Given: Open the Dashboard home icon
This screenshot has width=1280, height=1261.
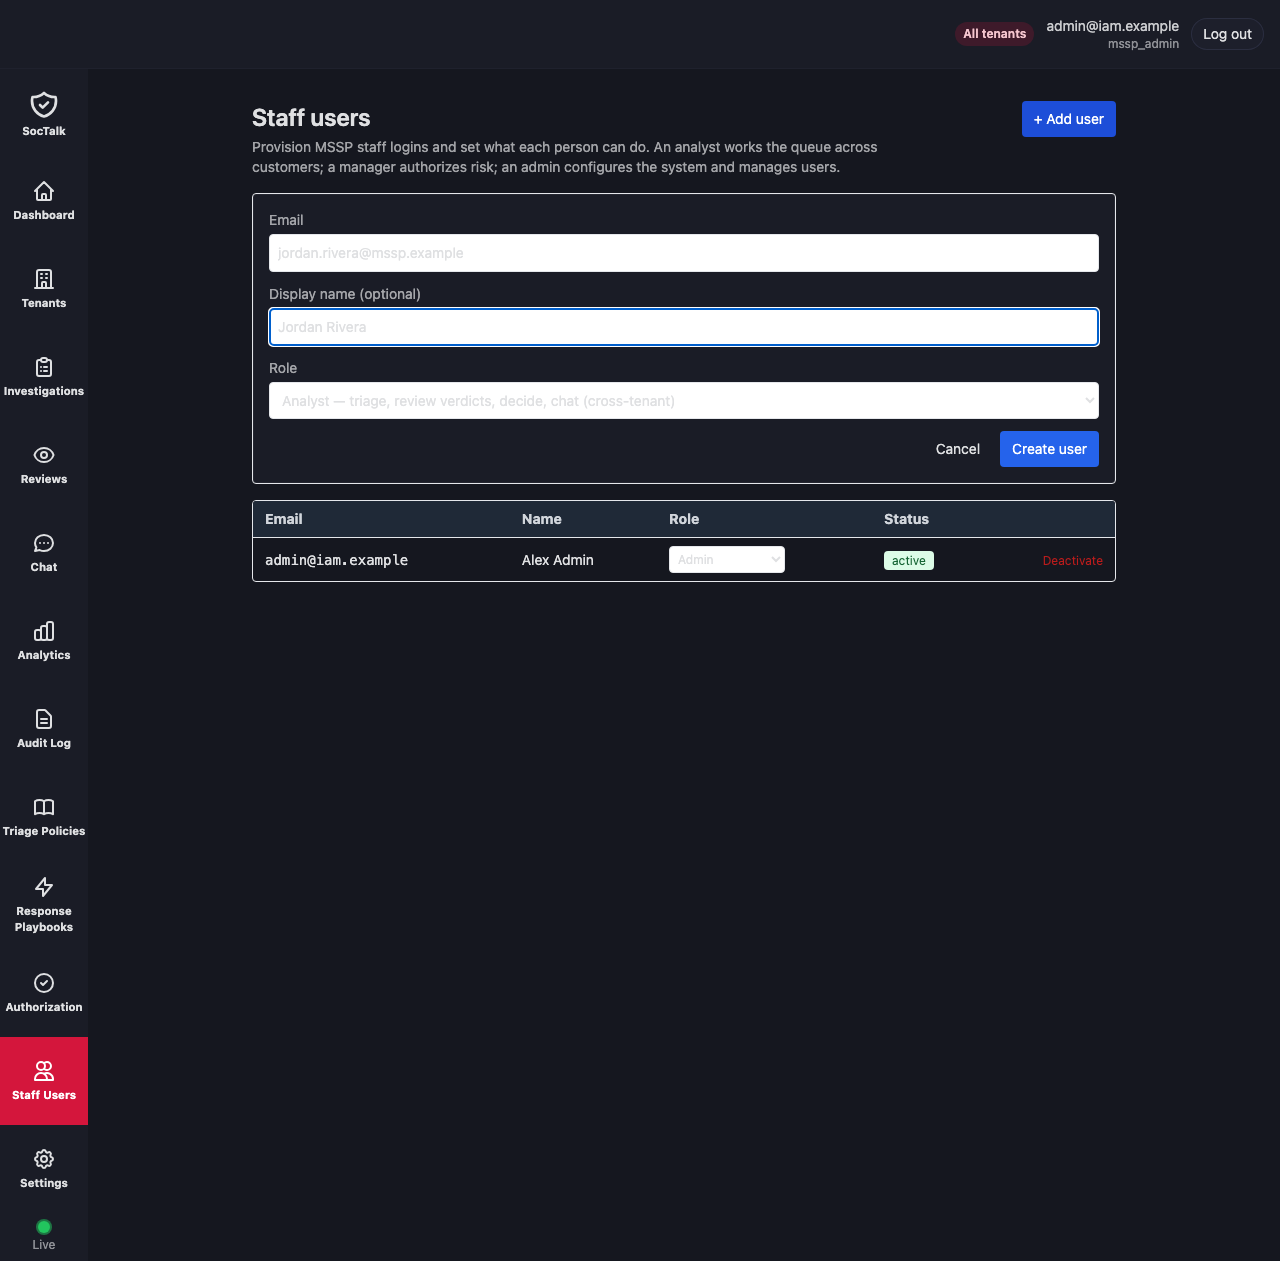Looking at the screenshot, I should point(44,191).
